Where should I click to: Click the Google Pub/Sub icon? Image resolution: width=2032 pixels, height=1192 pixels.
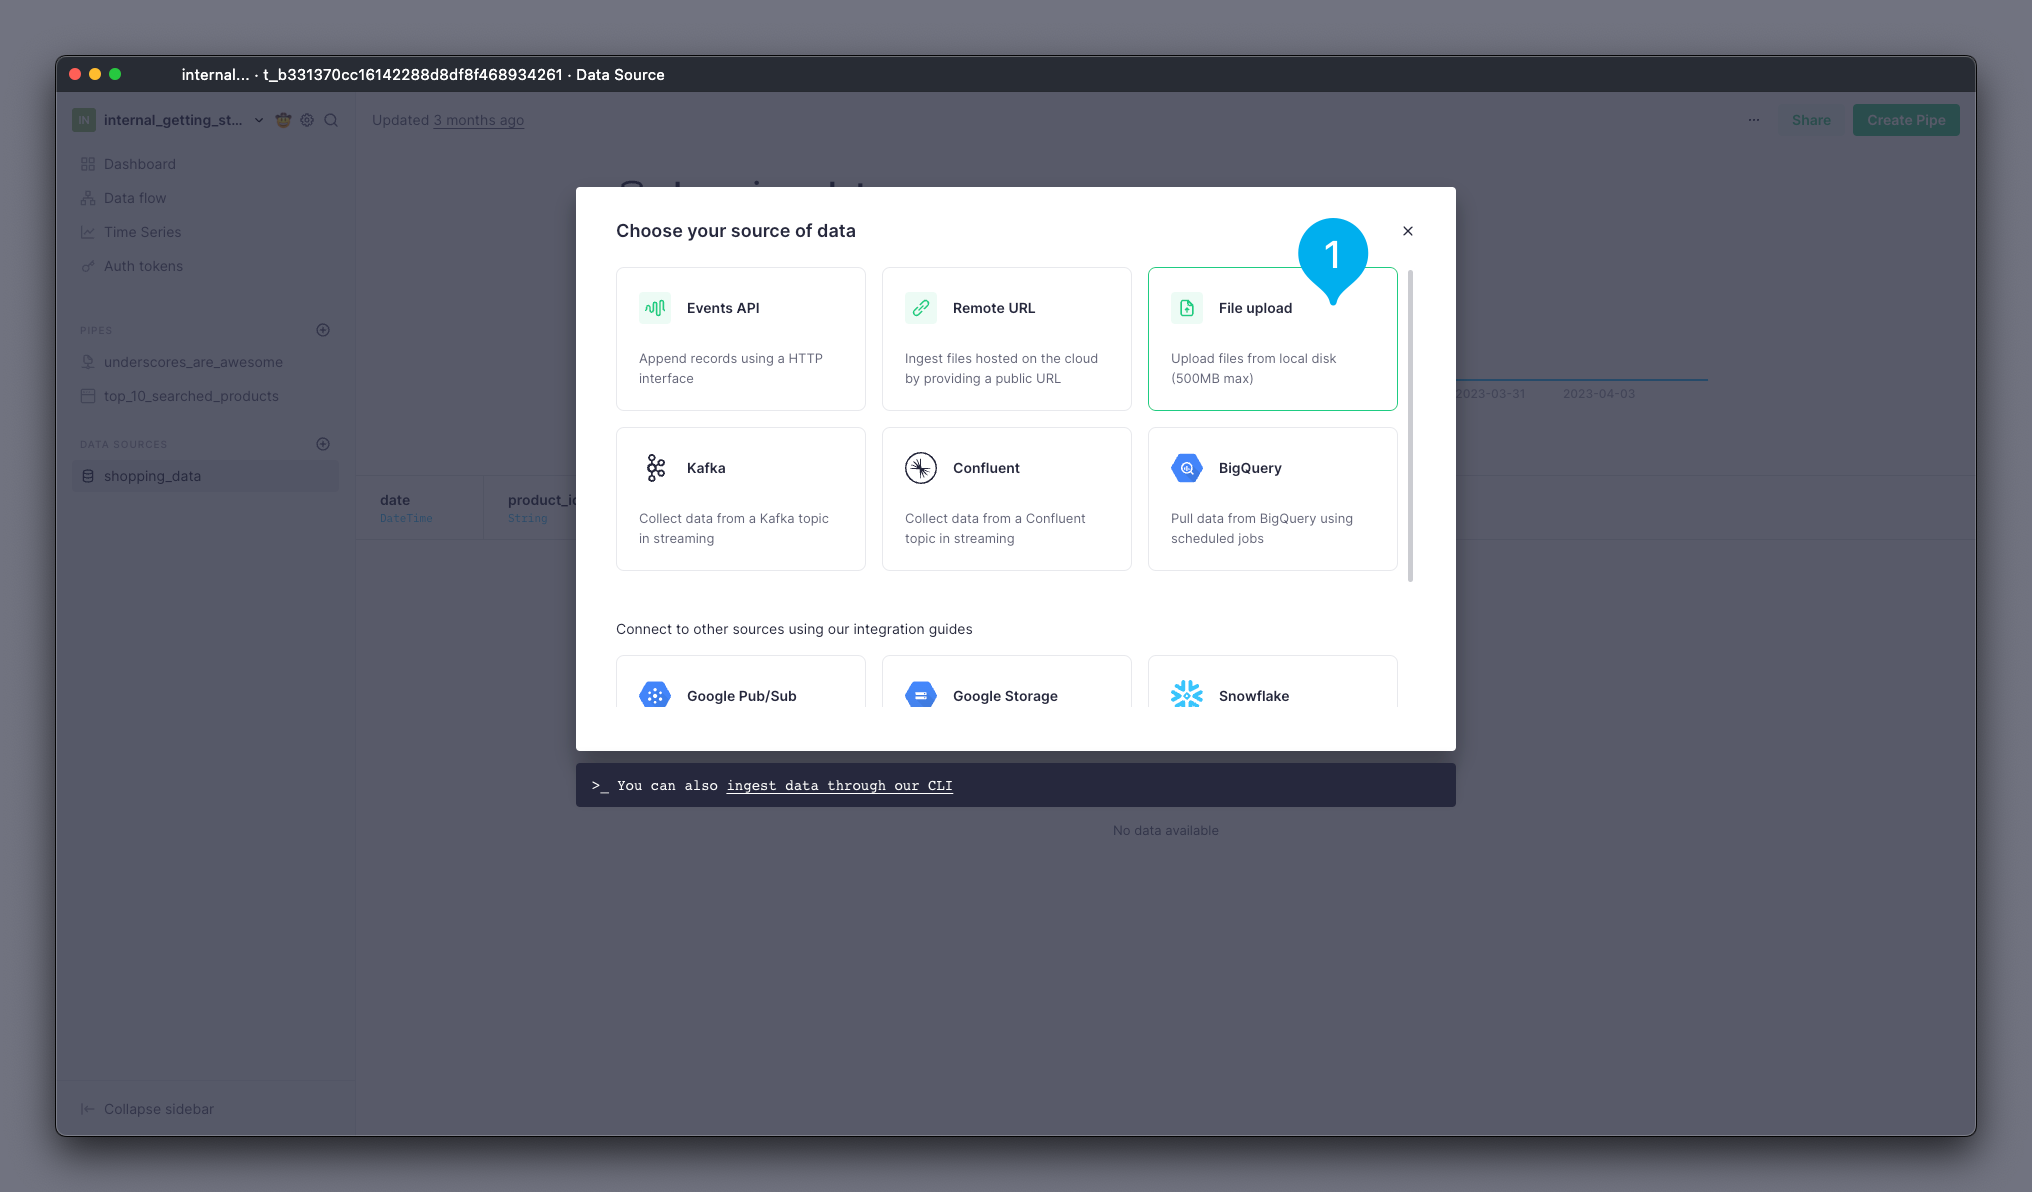[655, 695]
